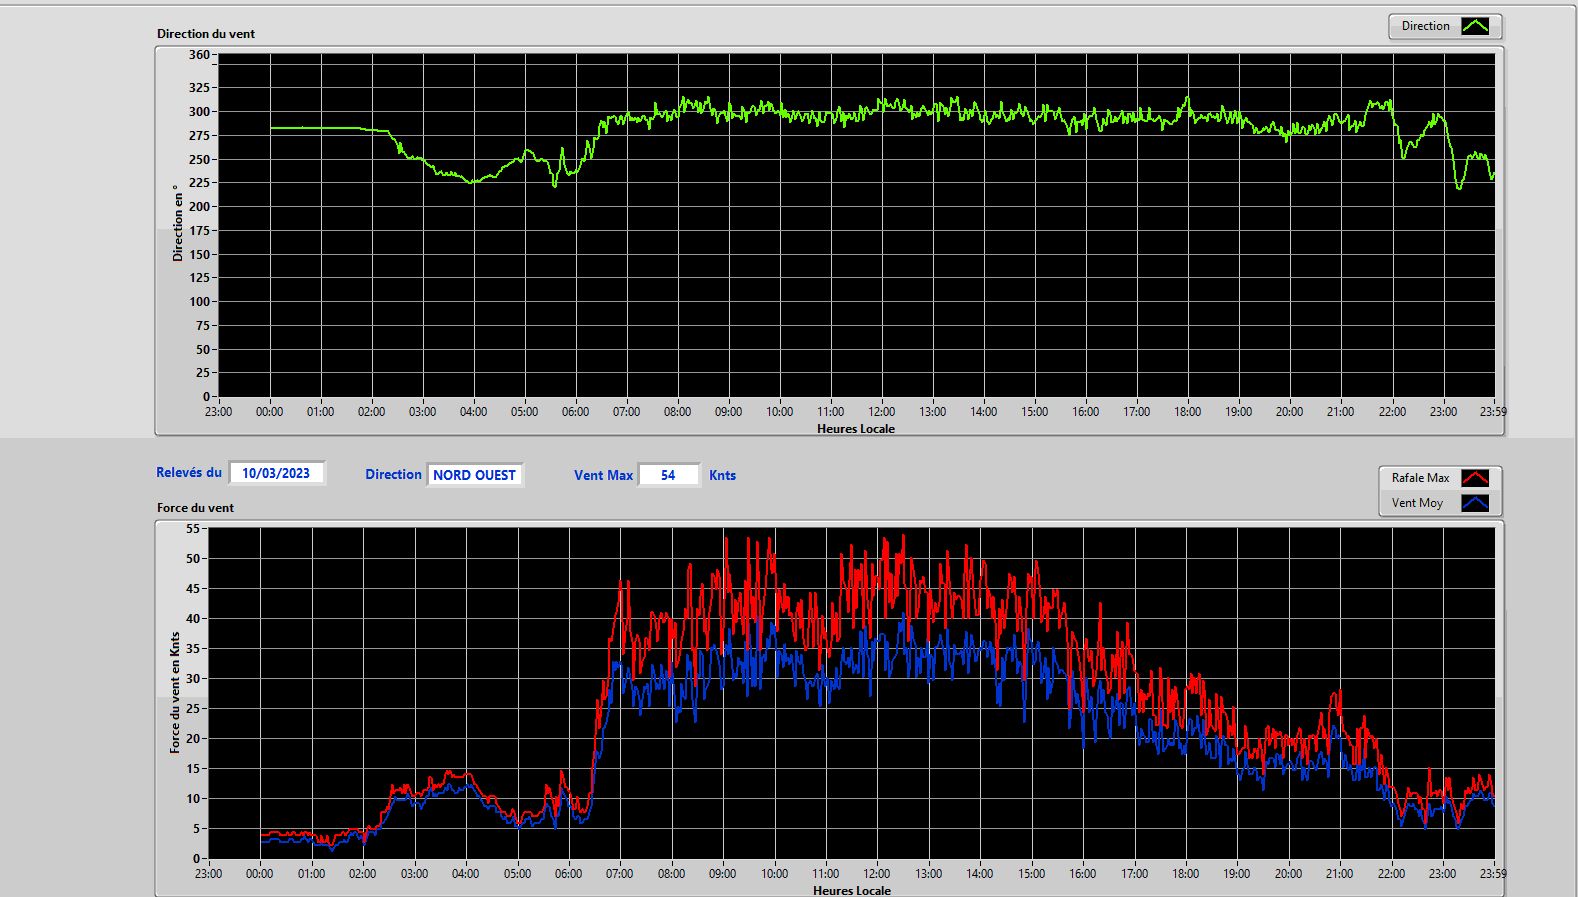Click the Vent Max label
This screenshot has height=897, width=1578.
603,475
